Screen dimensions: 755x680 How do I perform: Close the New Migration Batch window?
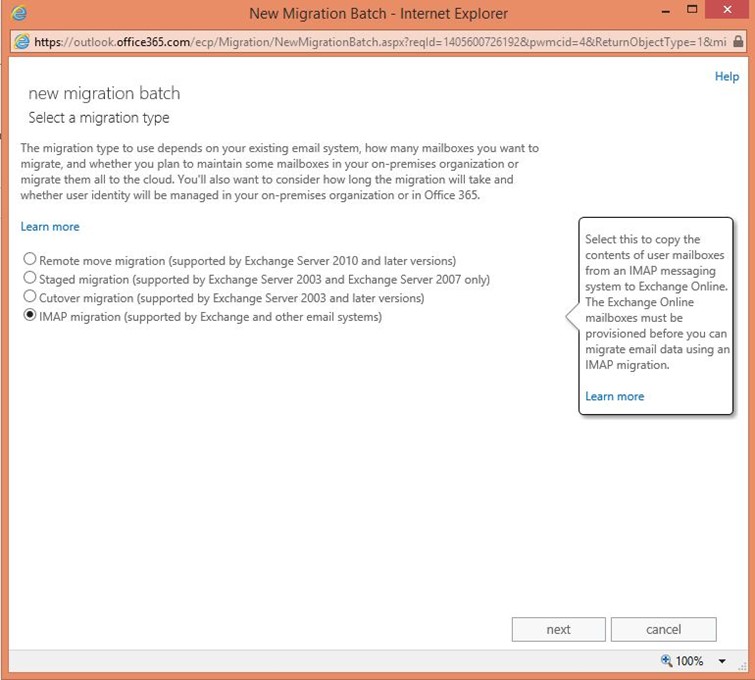727,10
